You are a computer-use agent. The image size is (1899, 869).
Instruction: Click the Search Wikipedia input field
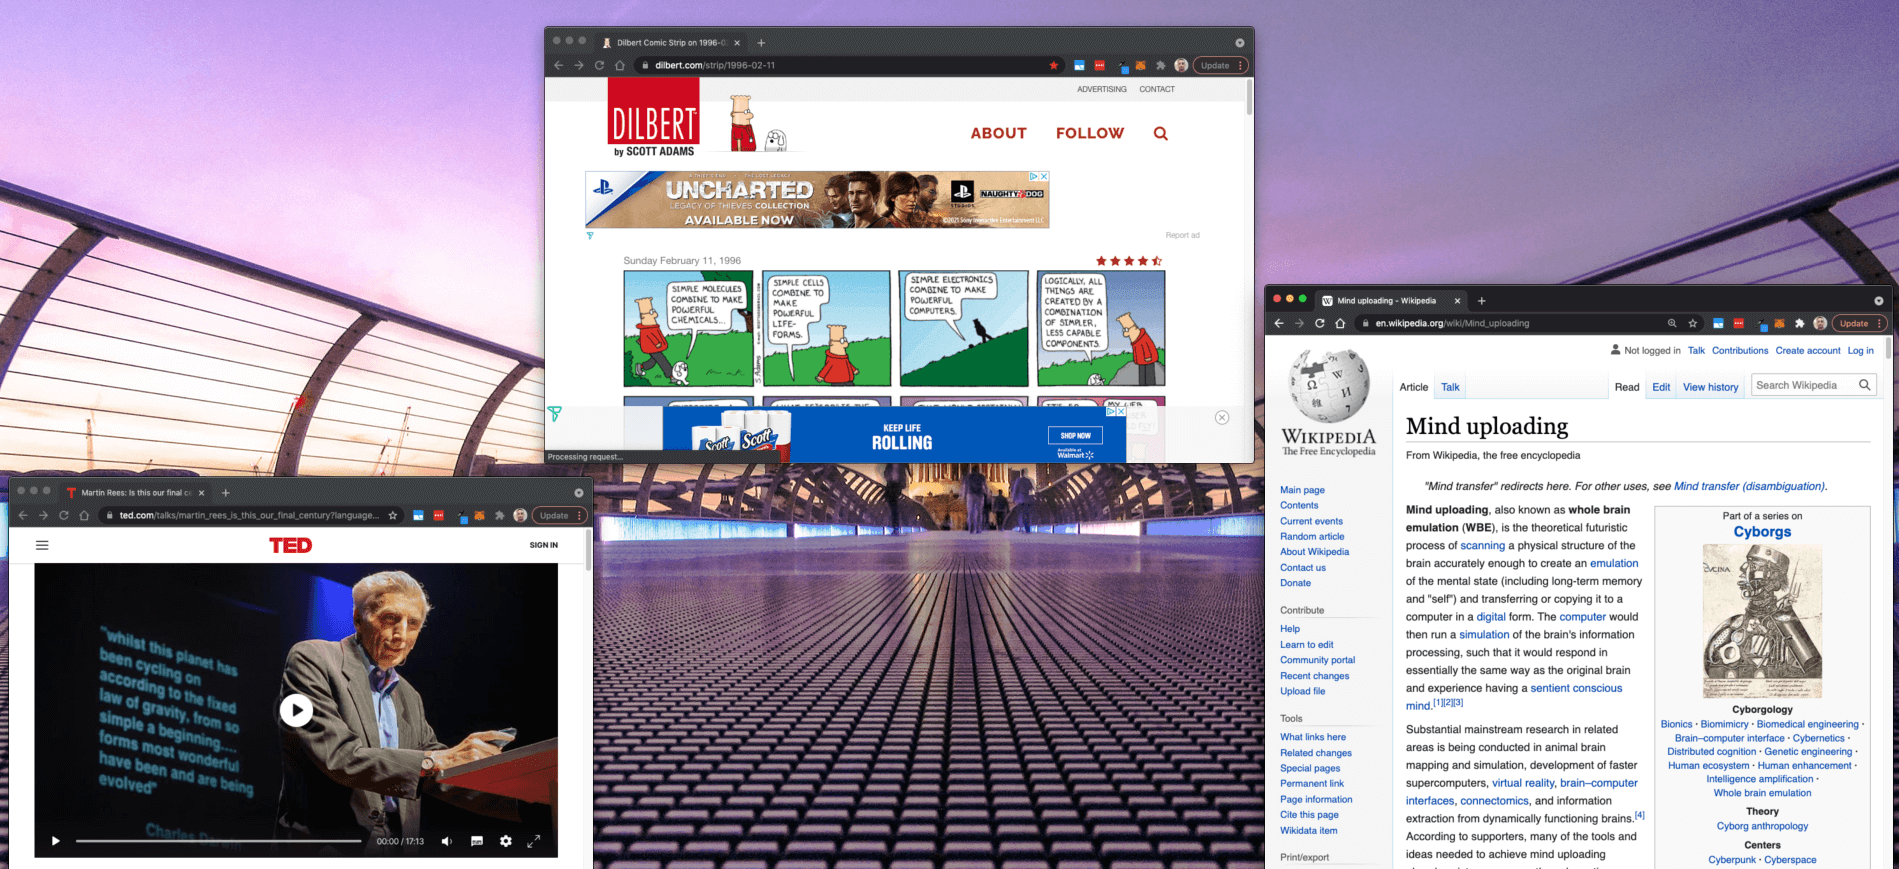point(1803,385)
